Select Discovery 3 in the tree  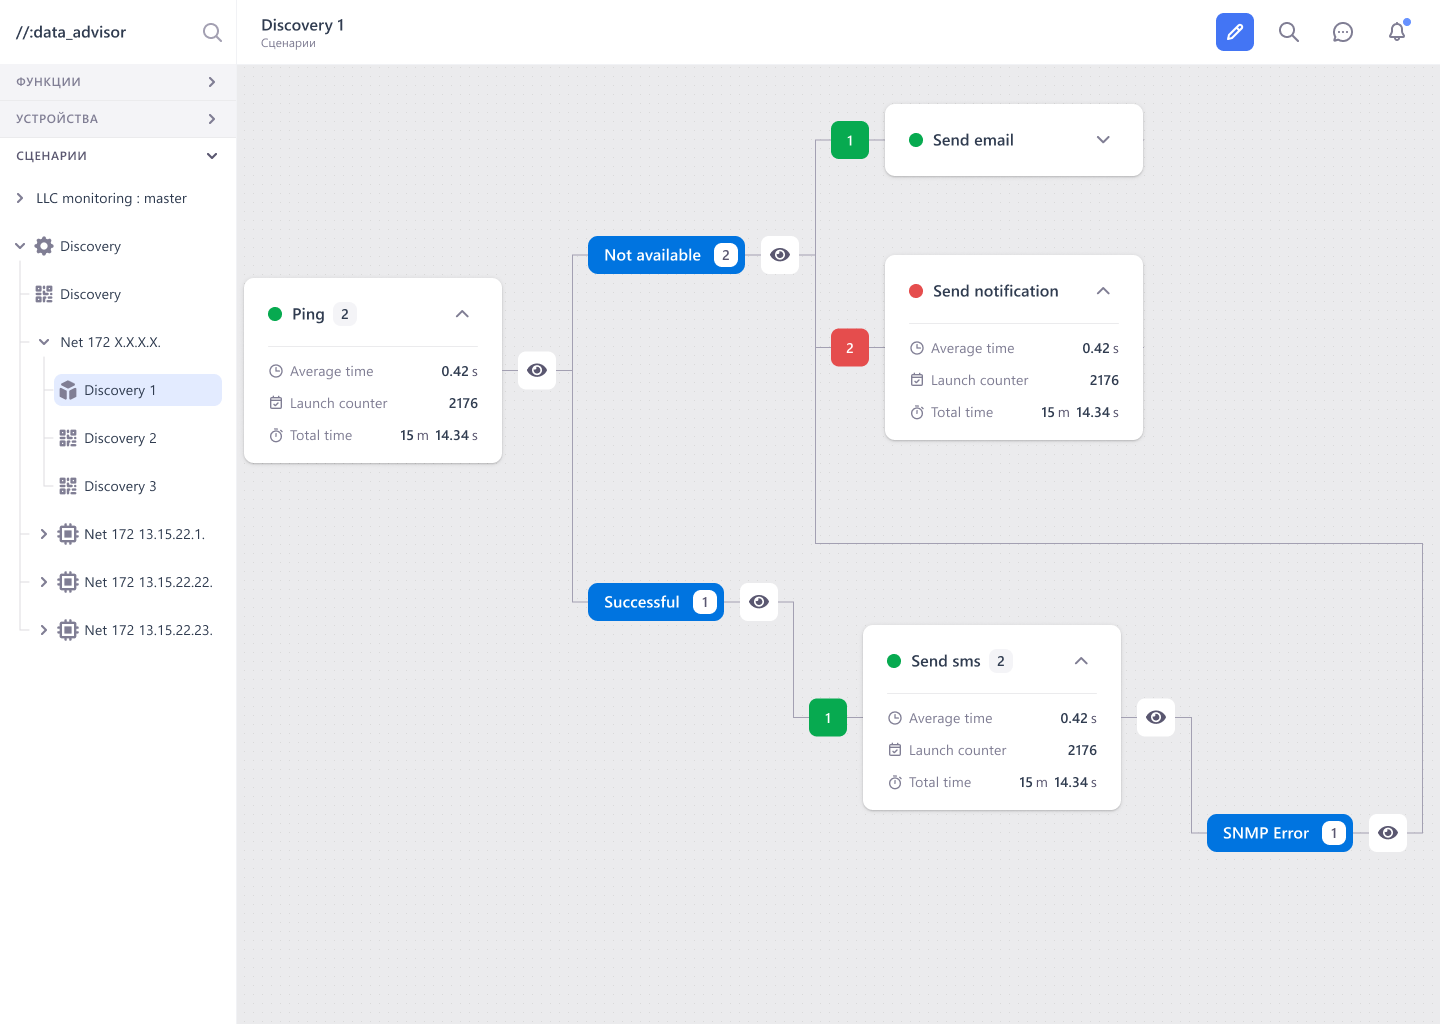point(120,486)
